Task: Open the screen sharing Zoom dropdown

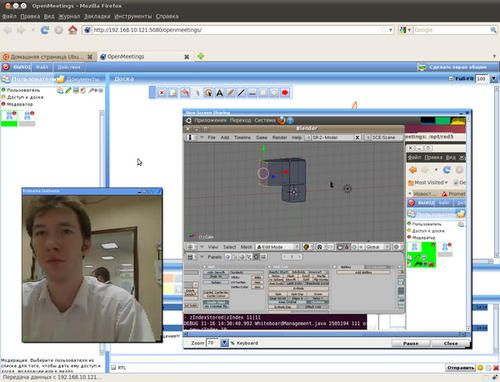Action: (x=225, y=343)
